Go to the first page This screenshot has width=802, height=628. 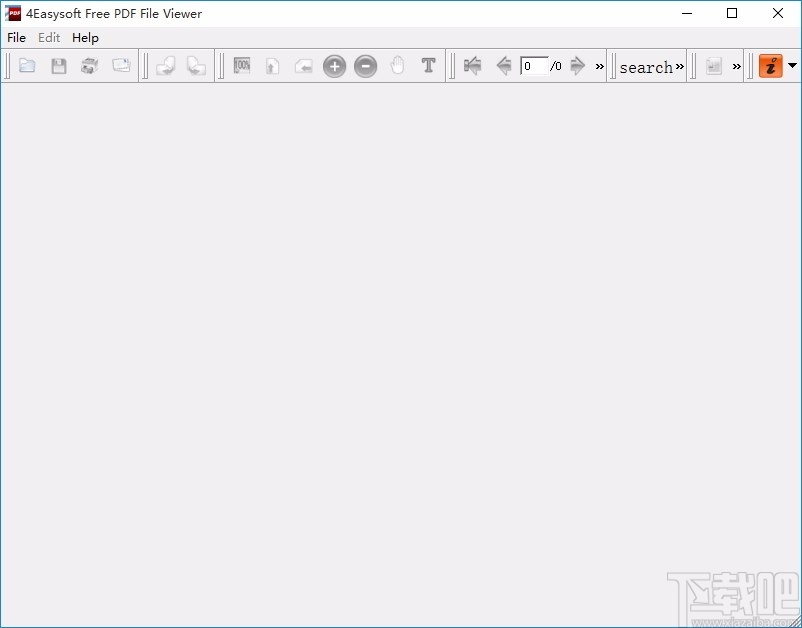pos(471,66)
